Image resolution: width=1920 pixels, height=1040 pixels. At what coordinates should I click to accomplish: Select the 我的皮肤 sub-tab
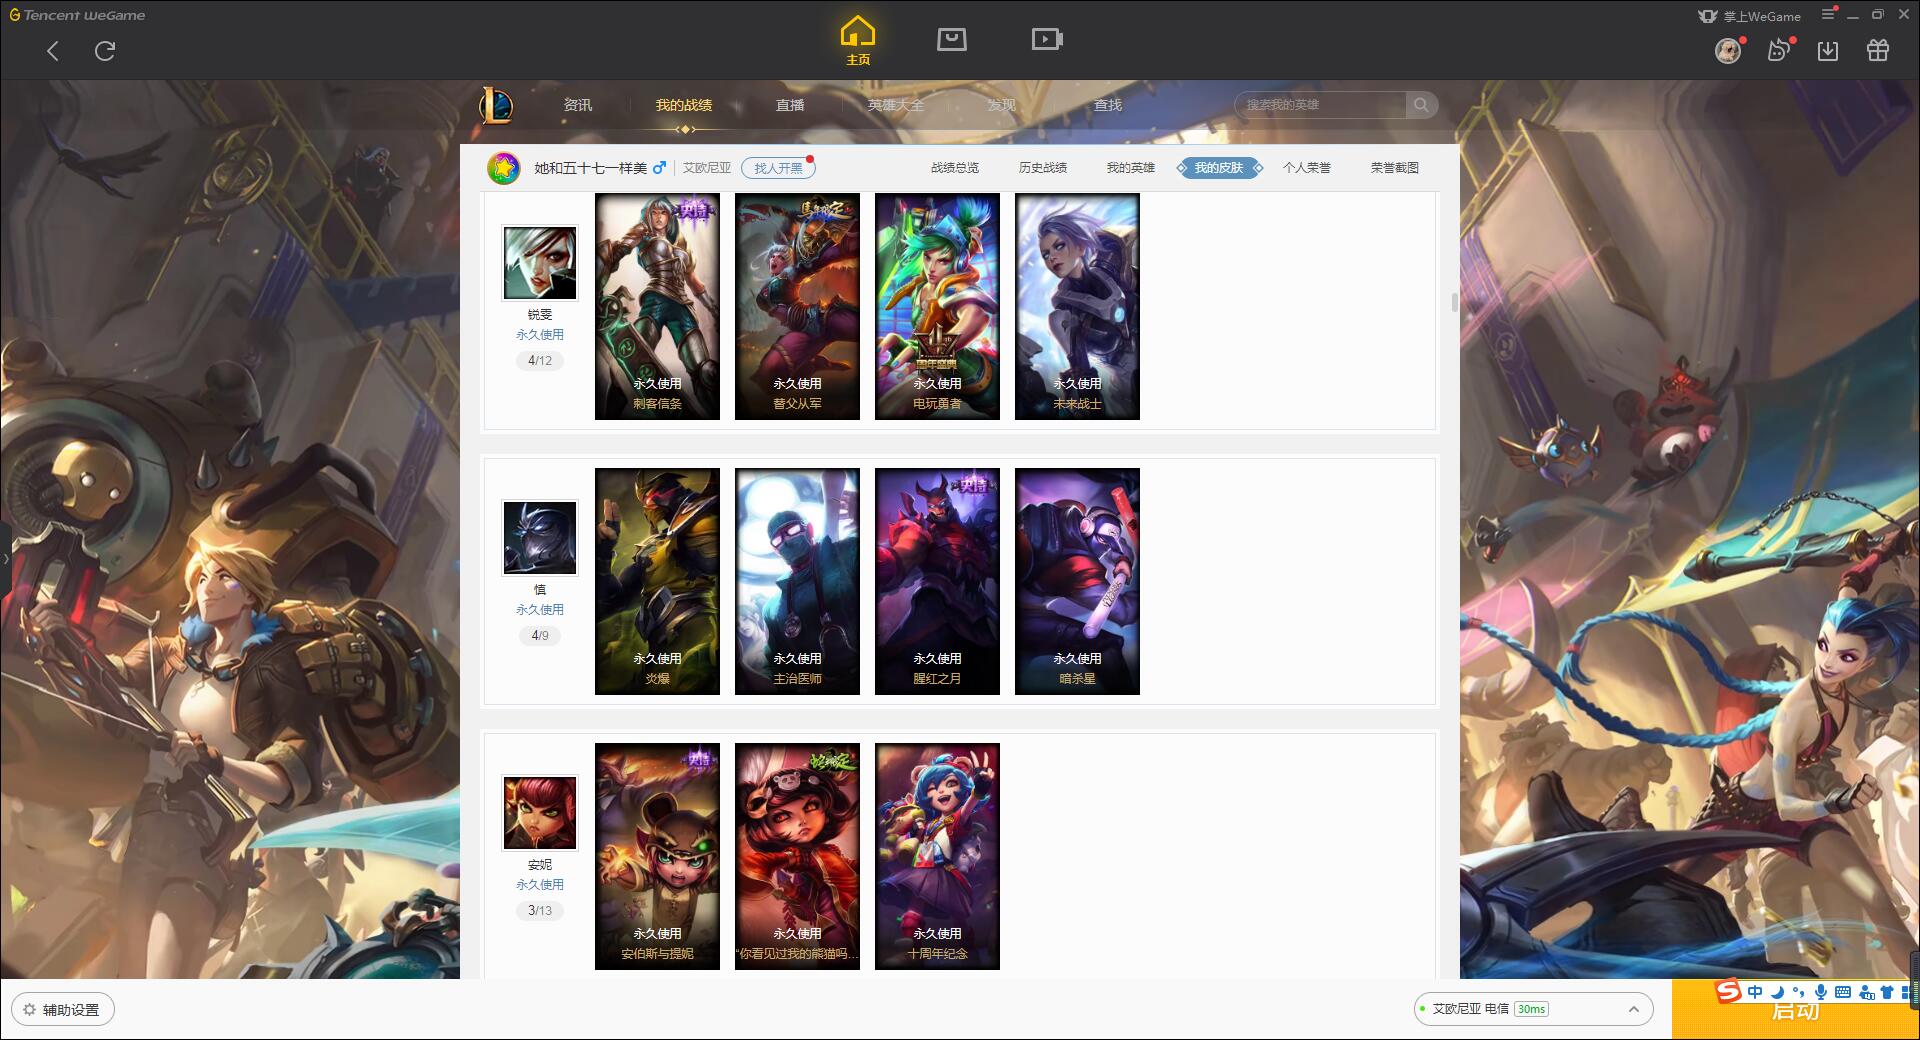(x=1219, y=168)
